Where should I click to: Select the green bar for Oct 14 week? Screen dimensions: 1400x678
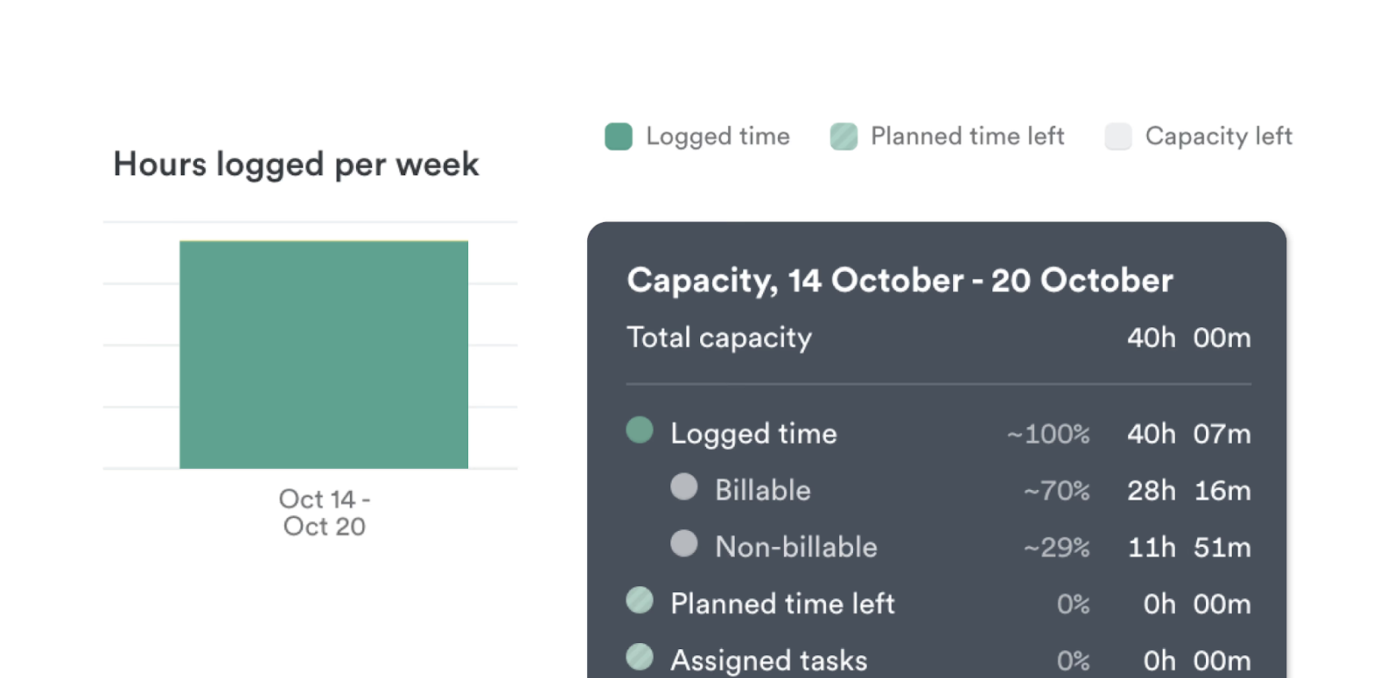323,354
